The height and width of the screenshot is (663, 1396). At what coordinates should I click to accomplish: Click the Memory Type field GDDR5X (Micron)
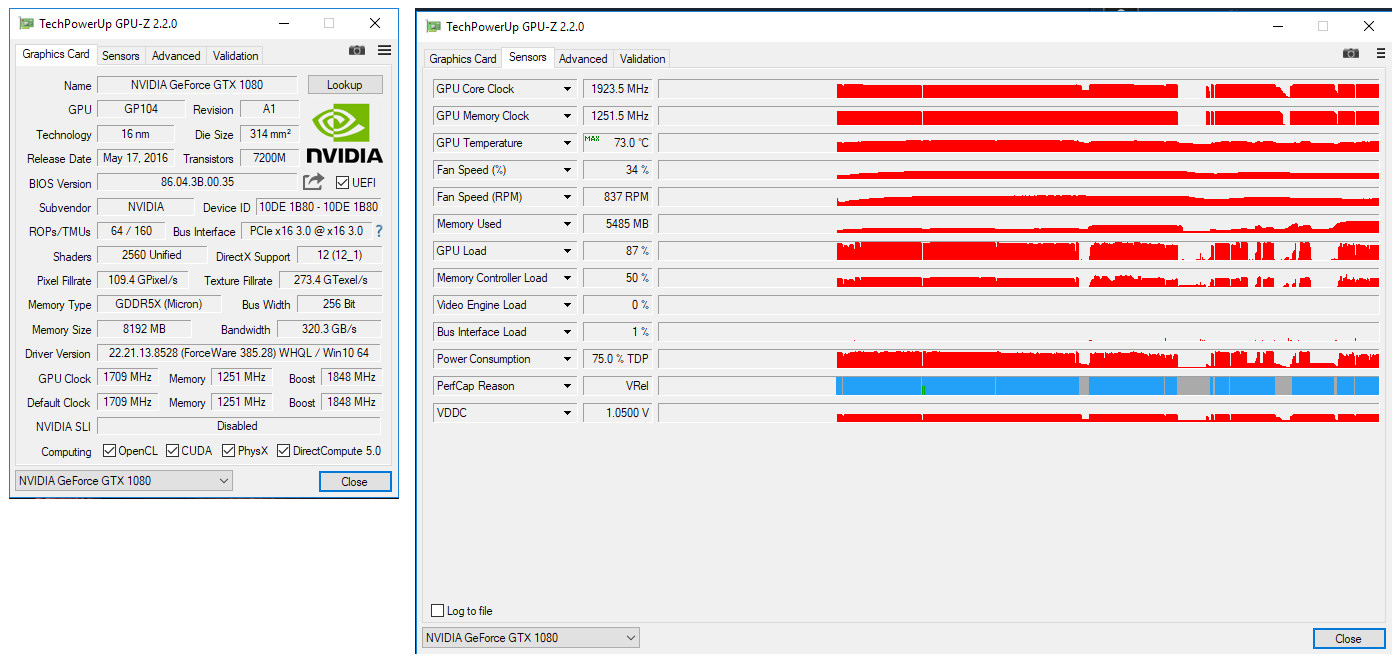click(x=158, y=304)
